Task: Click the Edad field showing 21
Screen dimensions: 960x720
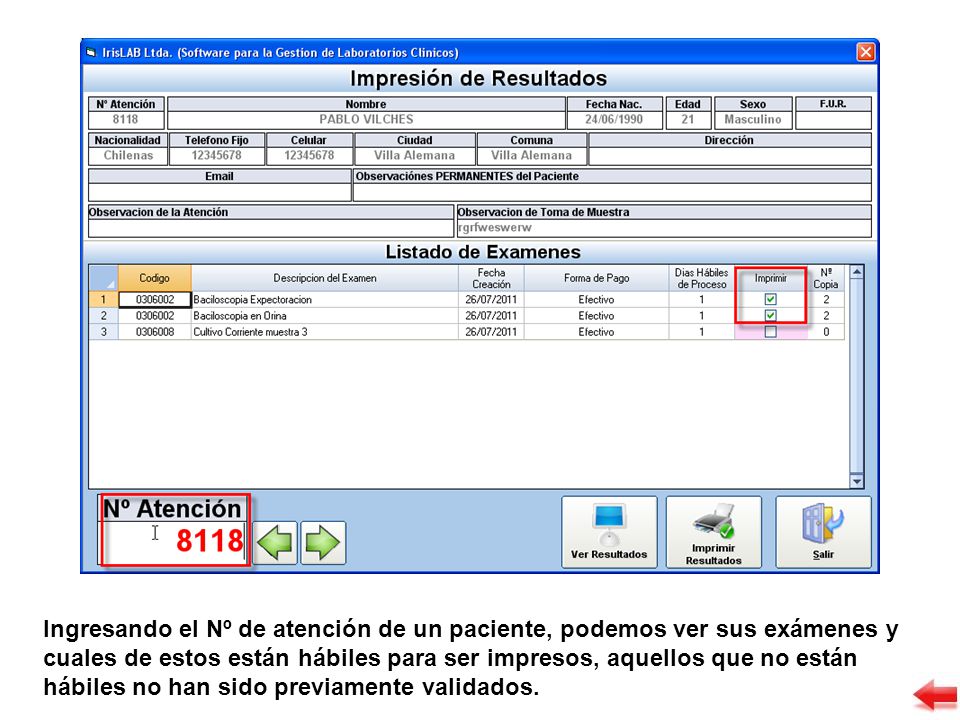Action: point(688,119)
